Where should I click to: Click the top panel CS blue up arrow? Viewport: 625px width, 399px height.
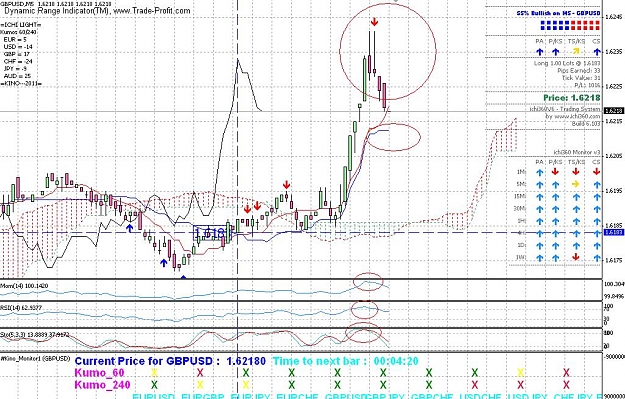click(x=596, y=51)
